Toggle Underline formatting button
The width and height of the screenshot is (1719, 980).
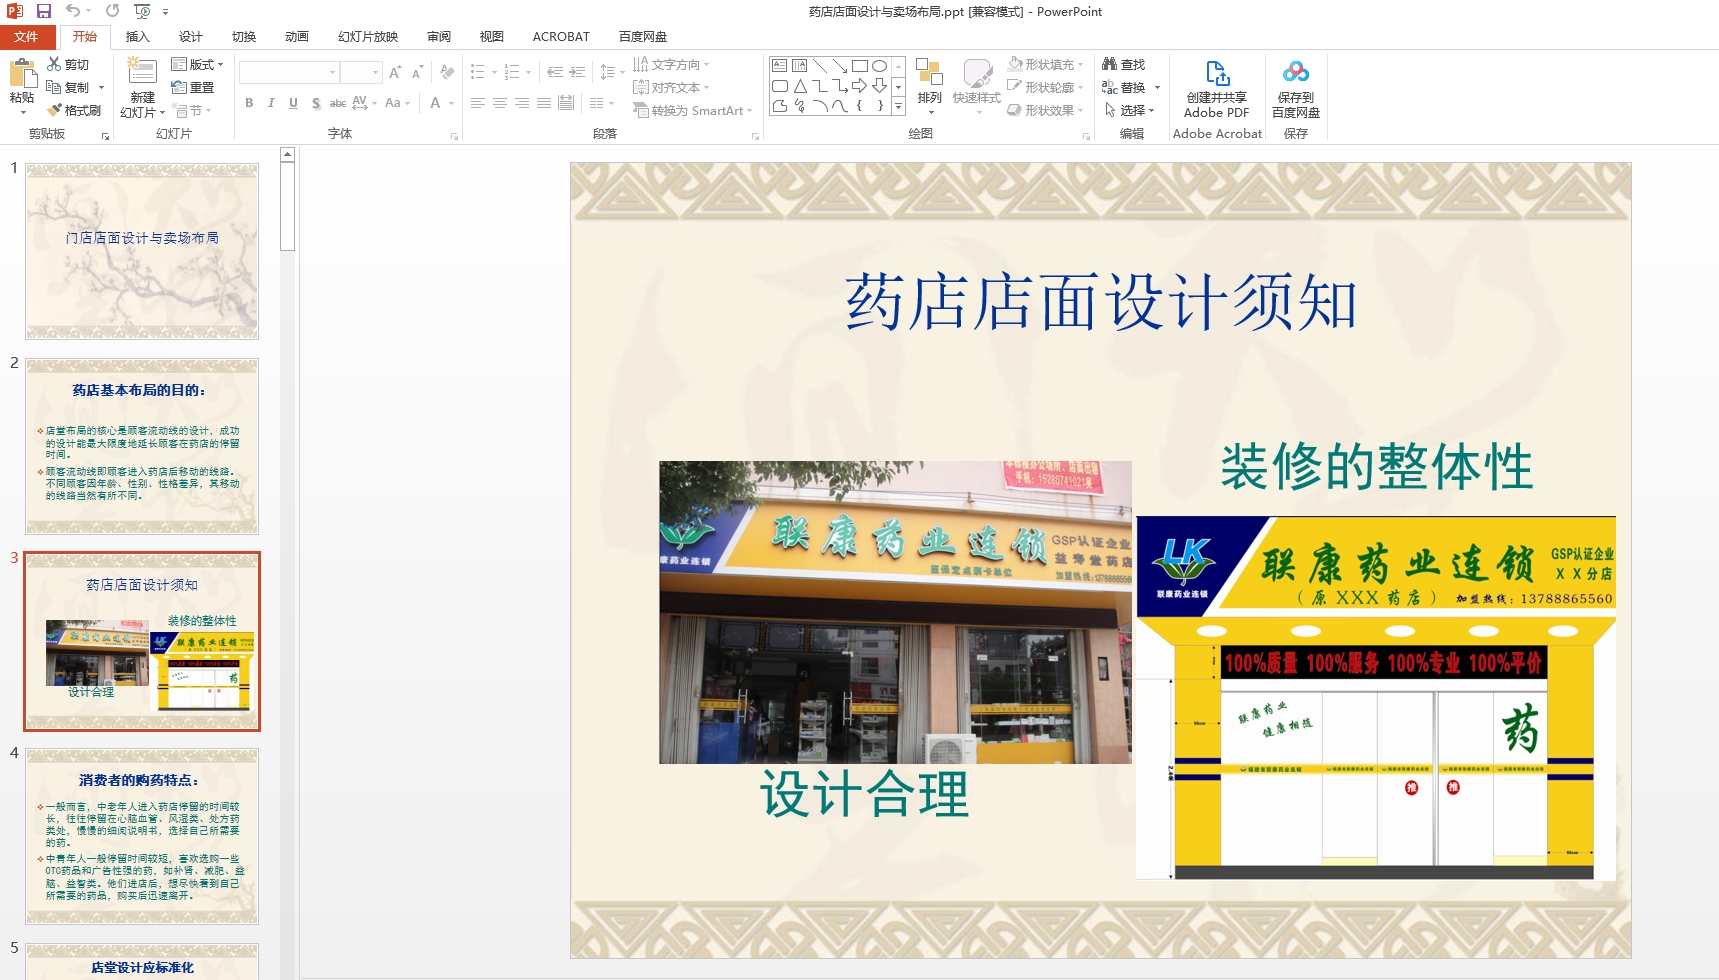pos(293,103)
